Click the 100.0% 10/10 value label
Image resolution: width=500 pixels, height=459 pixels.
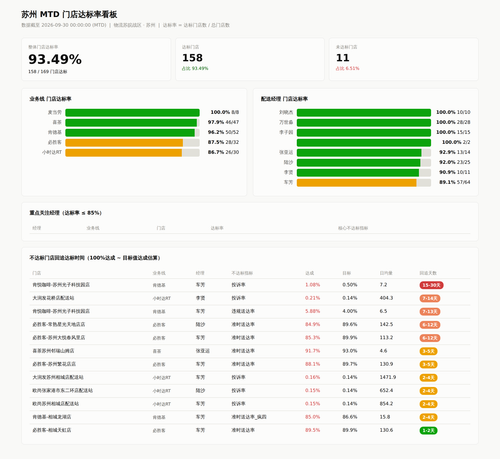(x=453, y=112)
